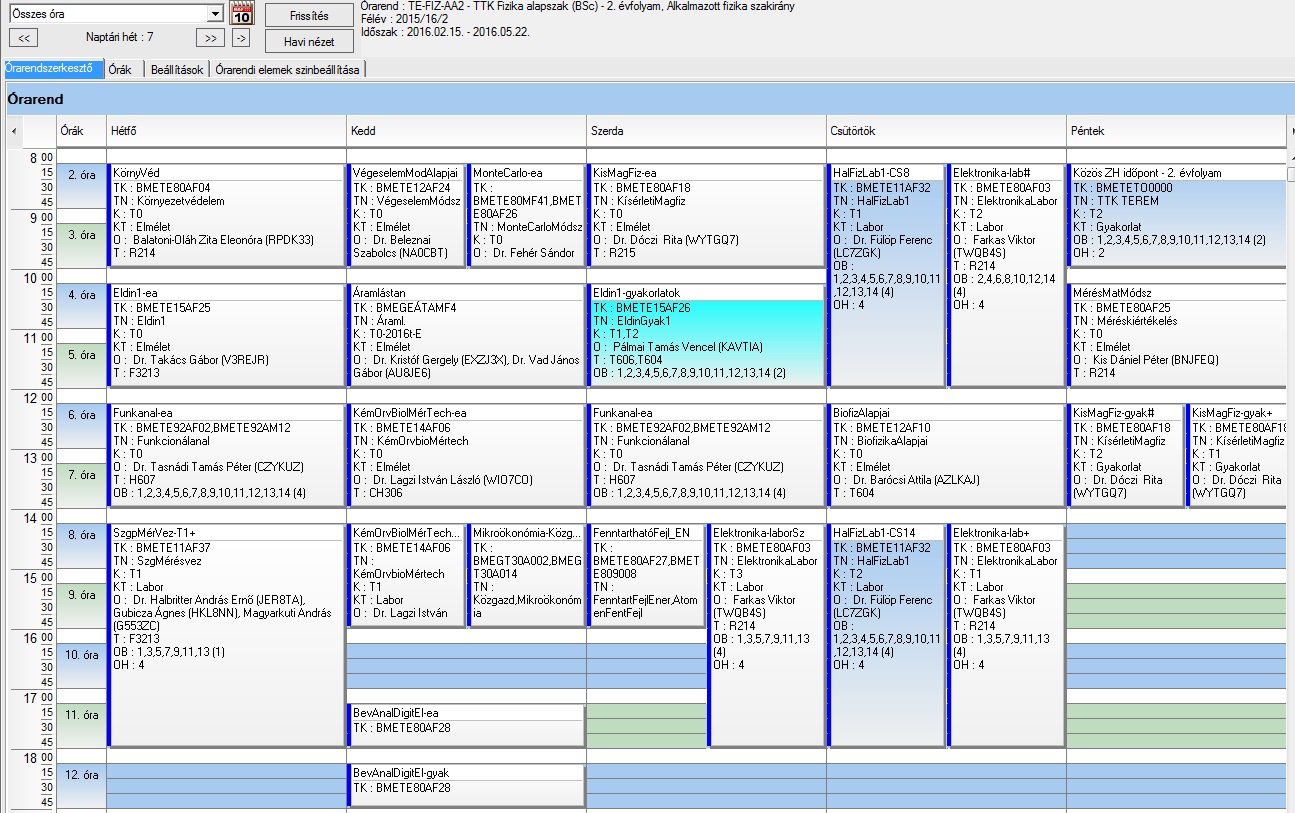Image resolution: width=1295 pixels, height=813 pixels.
Task: Go to next week with >> button
Action: (x=209, y=38)
